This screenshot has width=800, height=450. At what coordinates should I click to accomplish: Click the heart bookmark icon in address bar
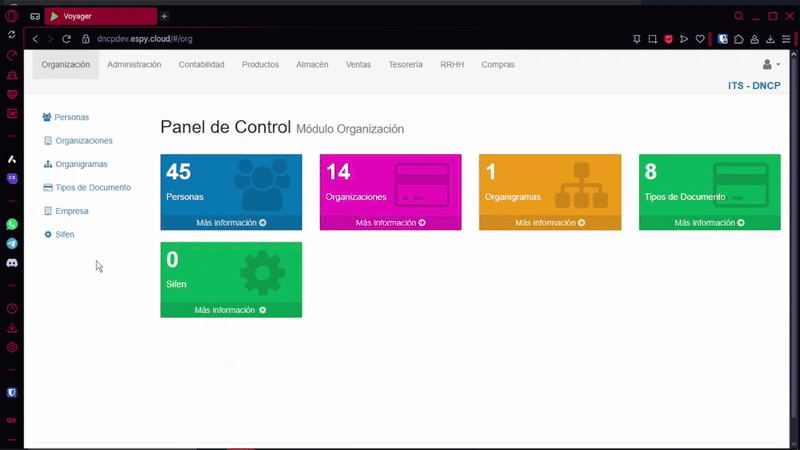[700, 39]
